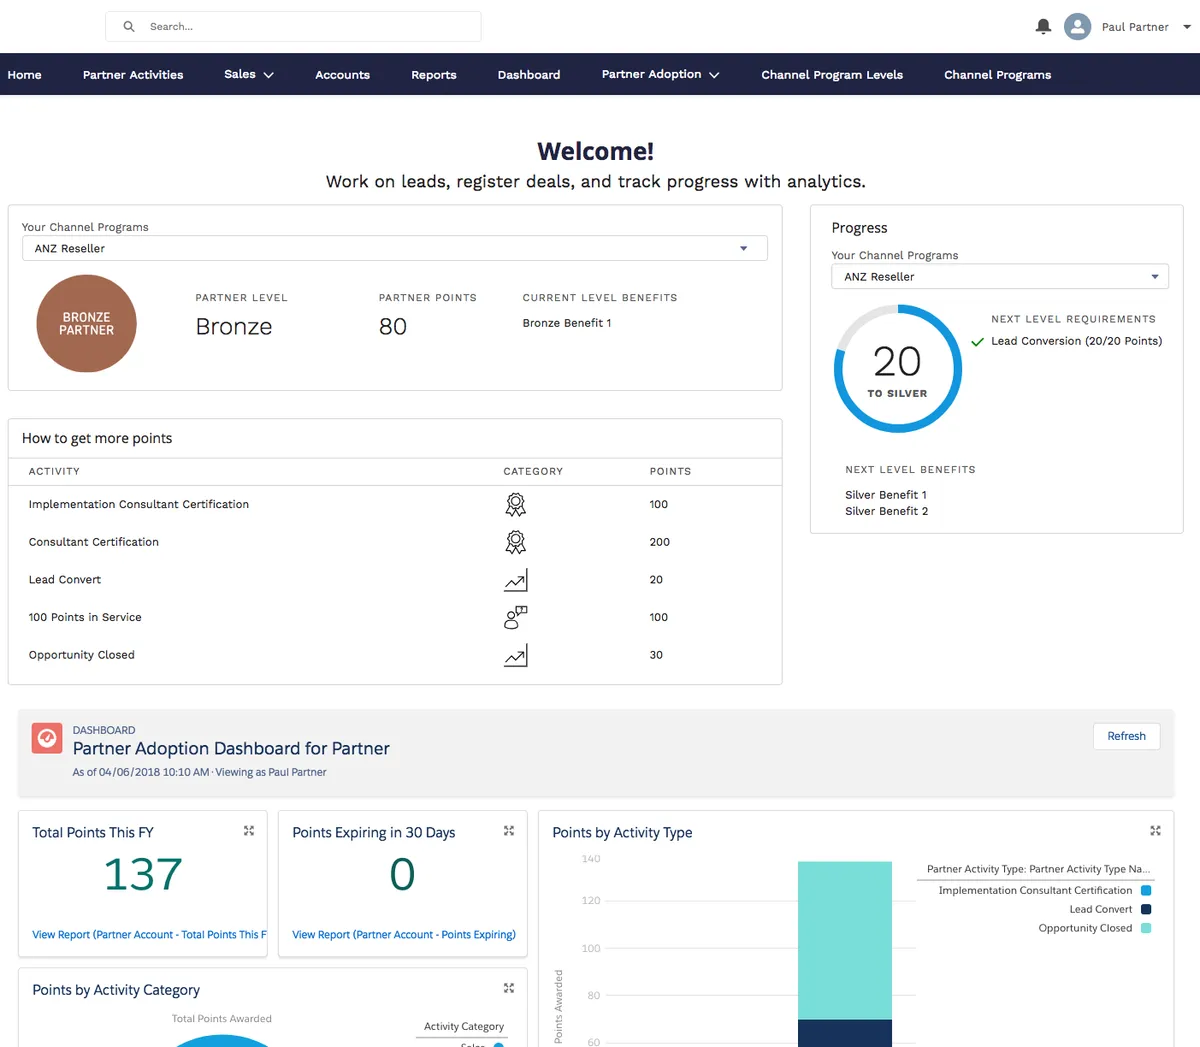Open the notifications bell
Image resolution: width=1200 pixels, height=1047 pixels.
pos(1043,27)
